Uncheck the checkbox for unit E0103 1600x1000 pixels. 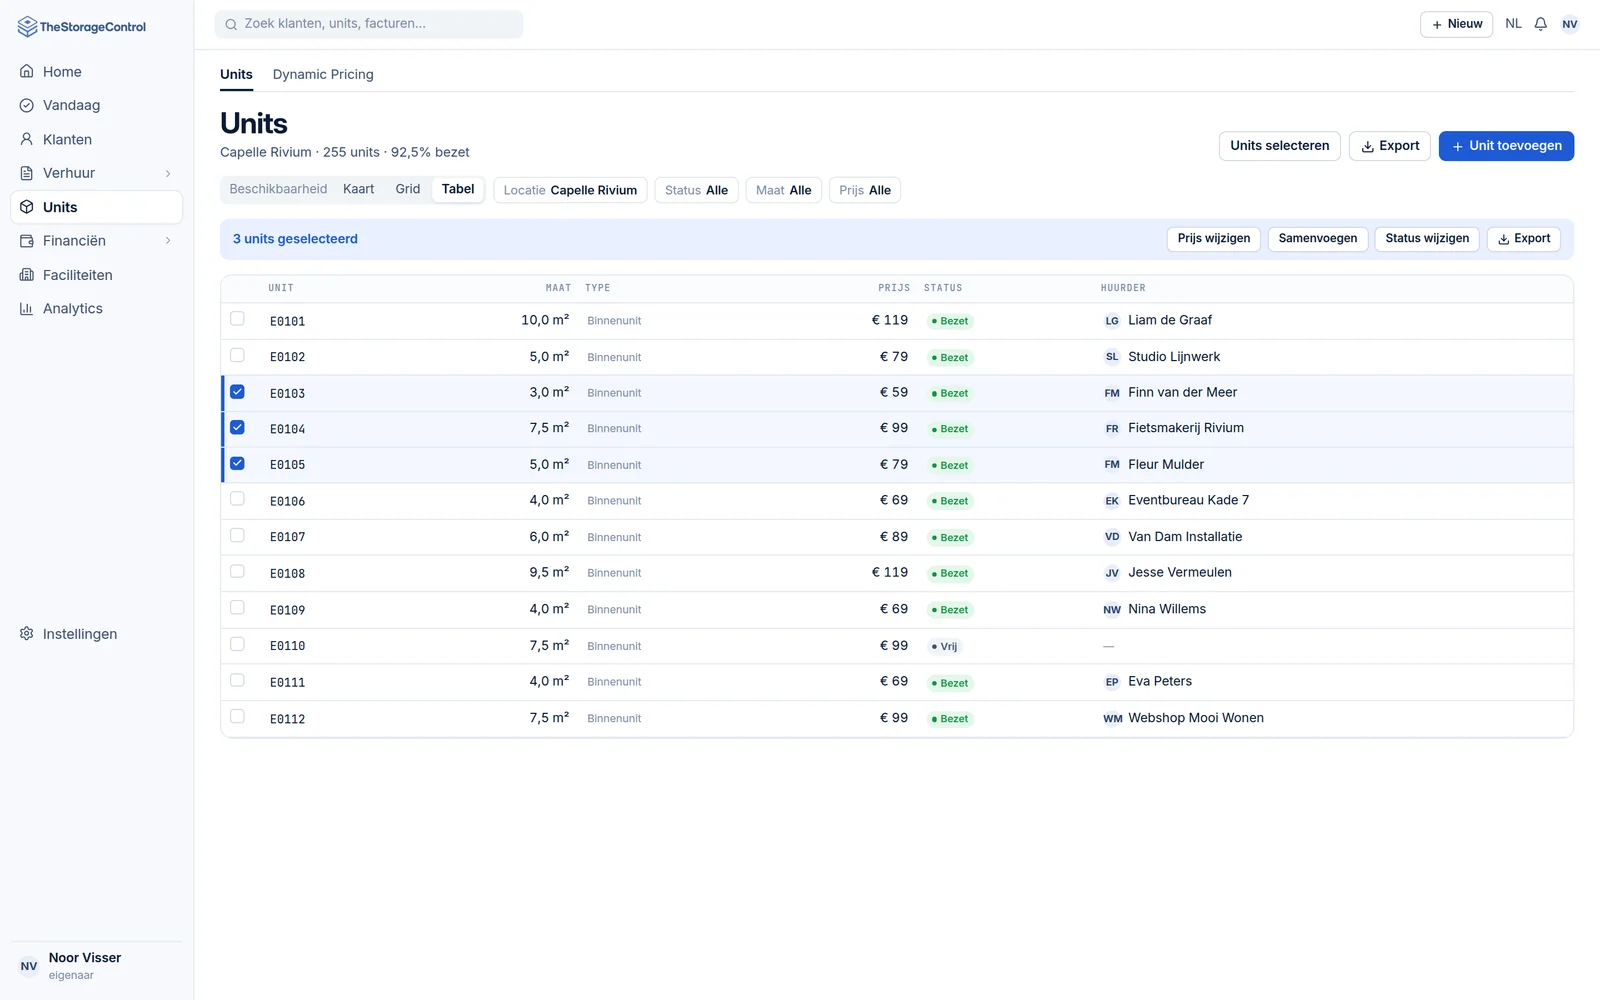[237, 392]
